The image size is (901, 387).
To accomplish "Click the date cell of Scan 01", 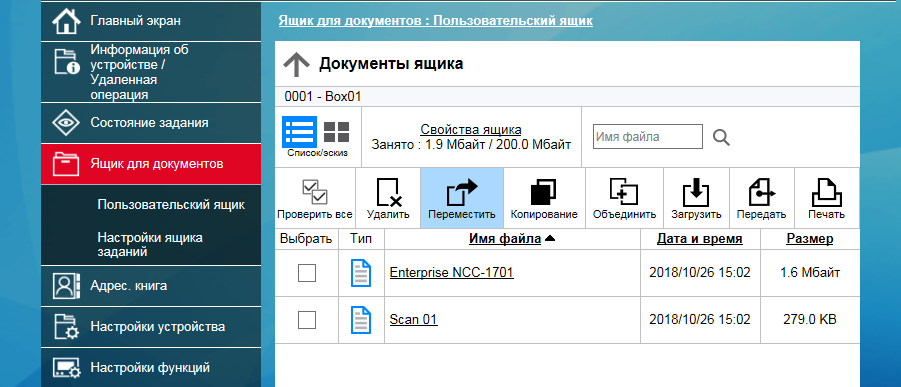I will click(700, 319).
